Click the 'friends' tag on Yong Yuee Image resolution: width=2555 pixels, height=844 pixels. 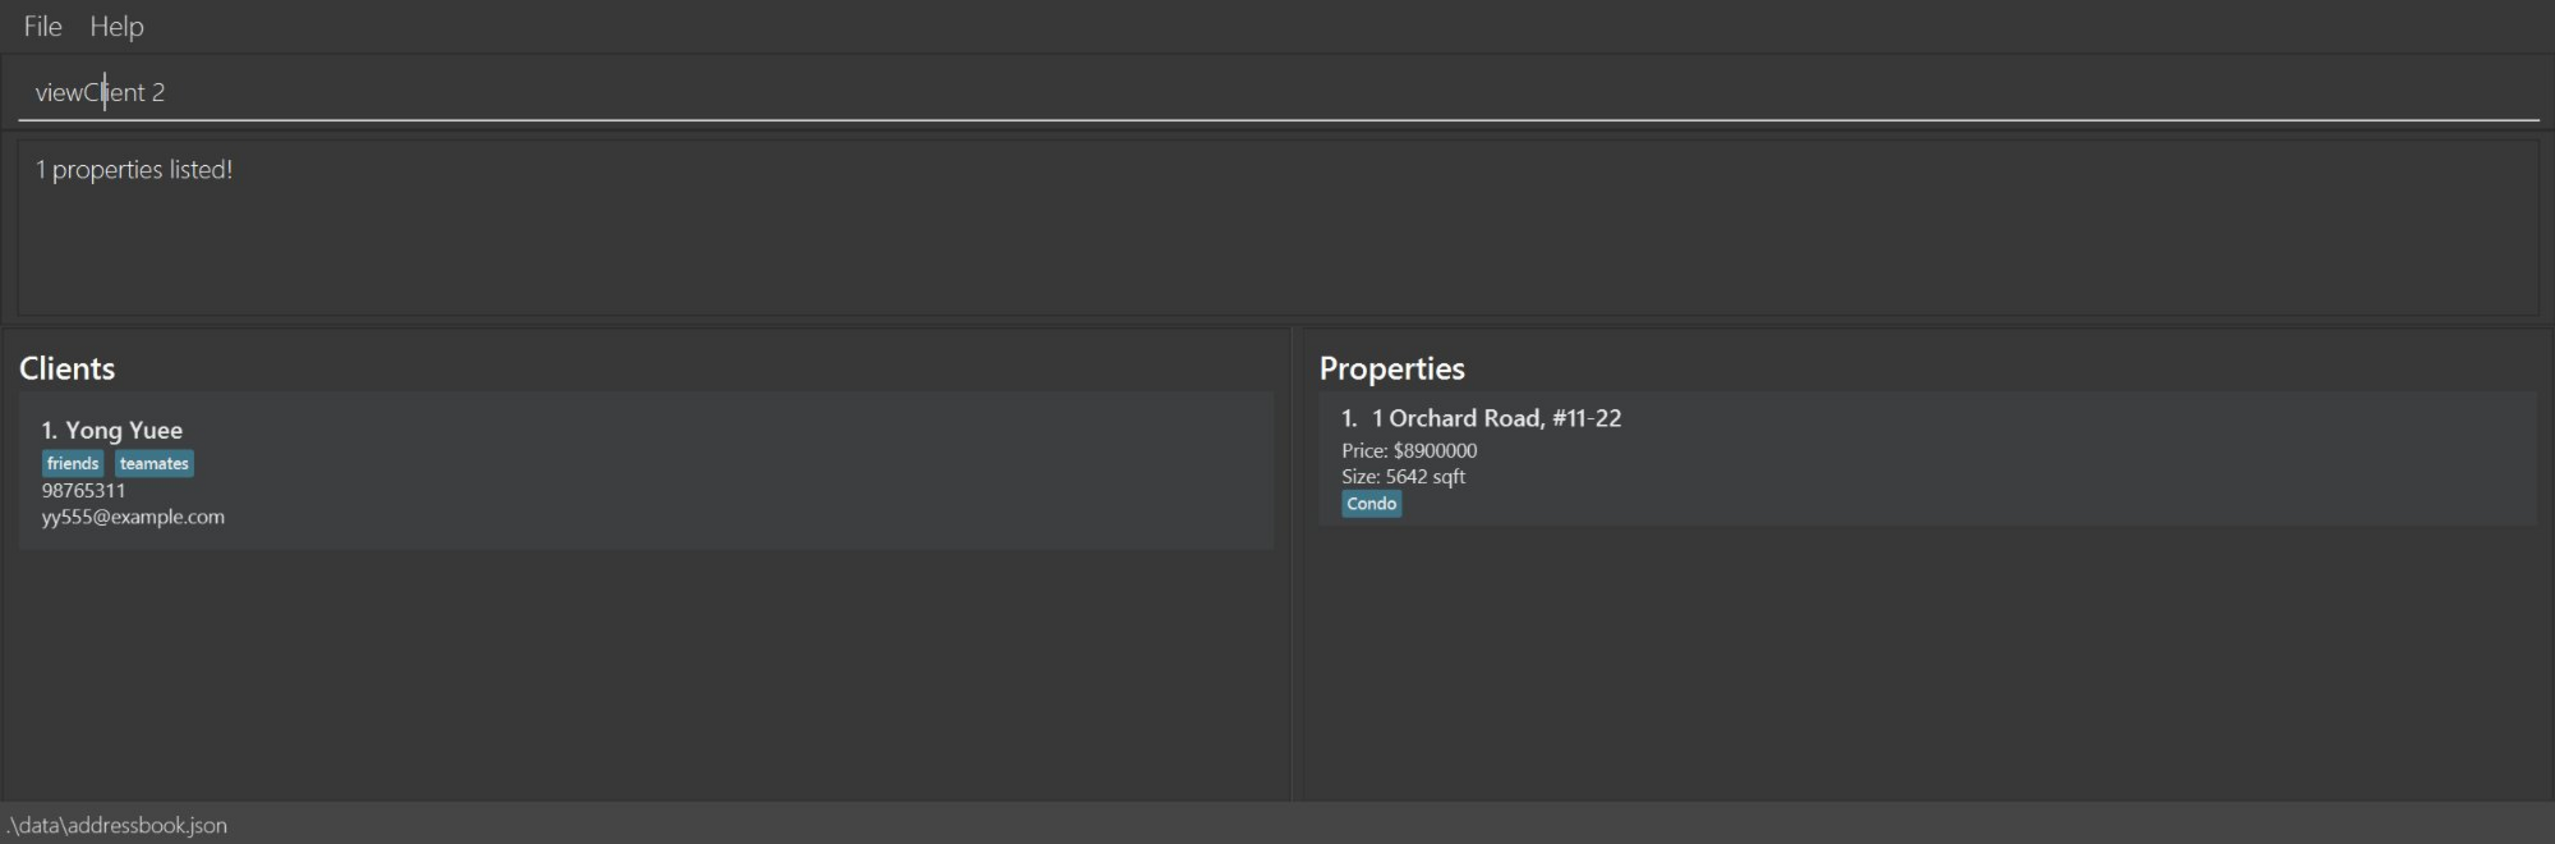tap(72, 463)
